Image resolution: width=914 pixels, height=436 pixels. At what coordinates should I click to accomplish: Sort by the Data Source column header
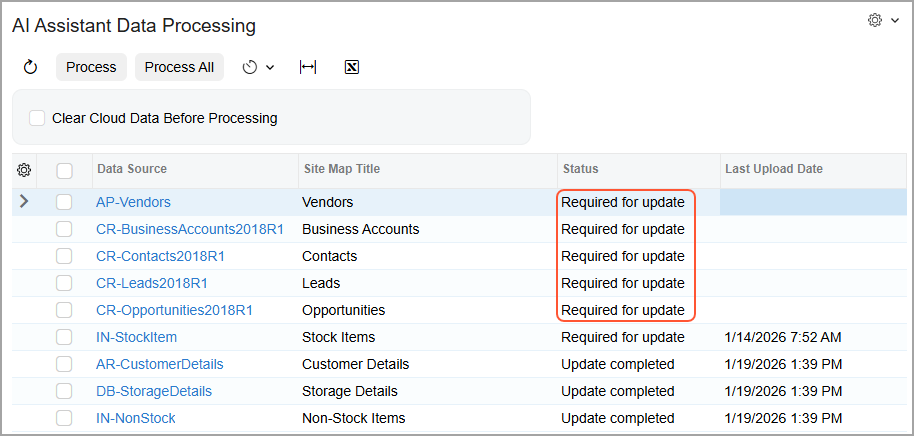click(x=195, y=170)
